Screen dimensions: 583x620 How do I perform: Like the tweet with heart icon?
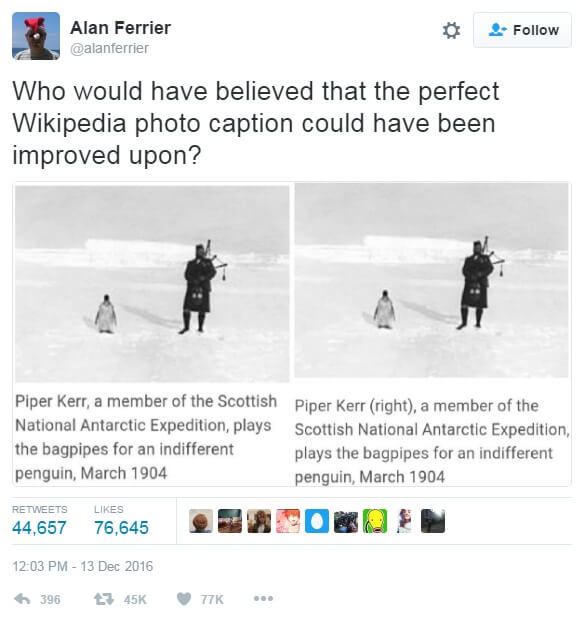point(184,599)
